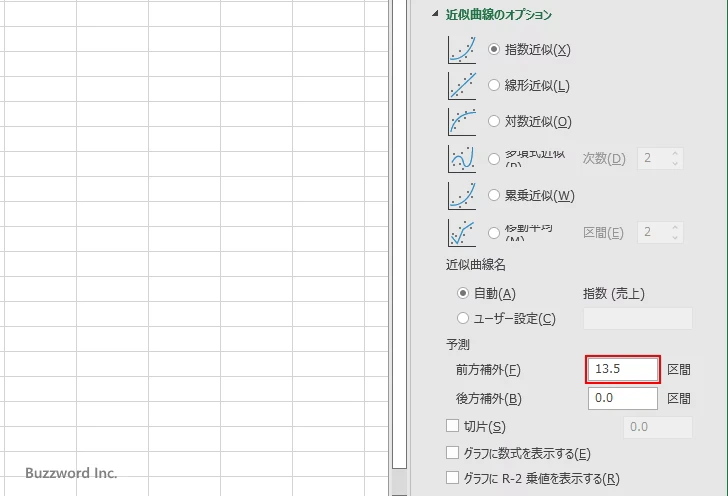Check グラフに数式を表示する(E)
Viewport: 728px width, 496px height.
pyautogui.click(x=452, y=453)
